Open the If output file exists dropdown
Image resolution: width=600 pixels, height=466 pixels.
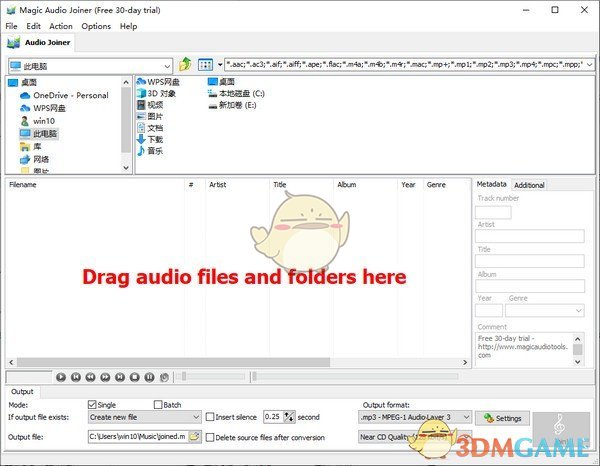[x=145, y=417]
